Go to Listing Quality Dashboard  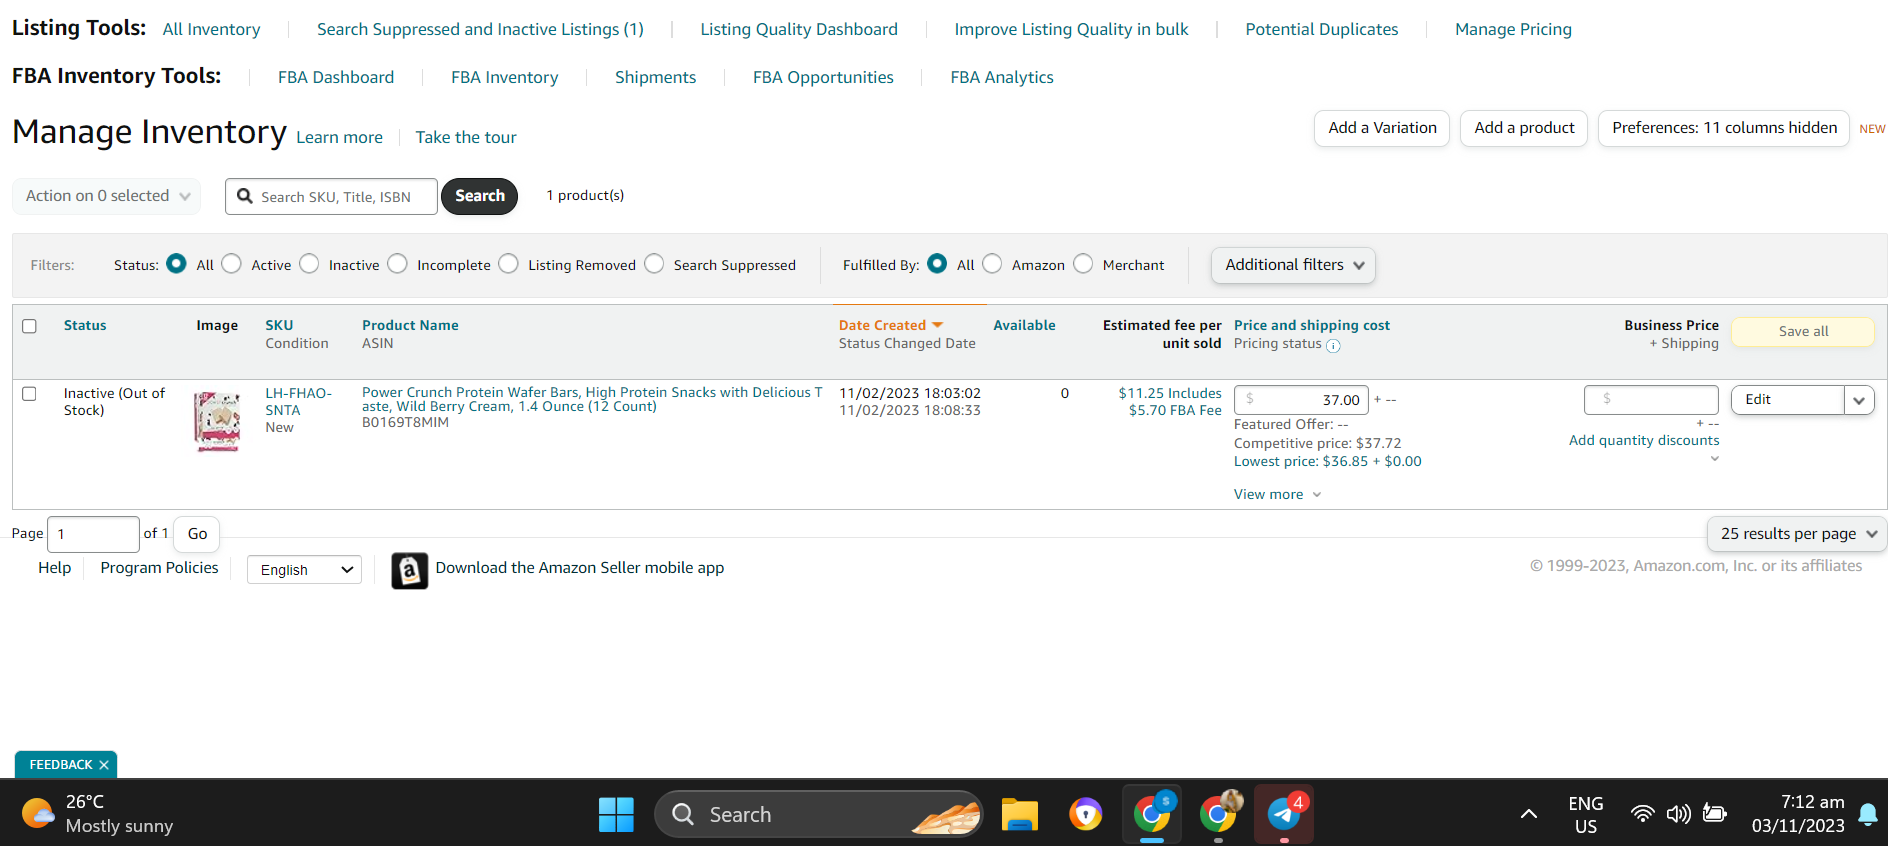799,30
